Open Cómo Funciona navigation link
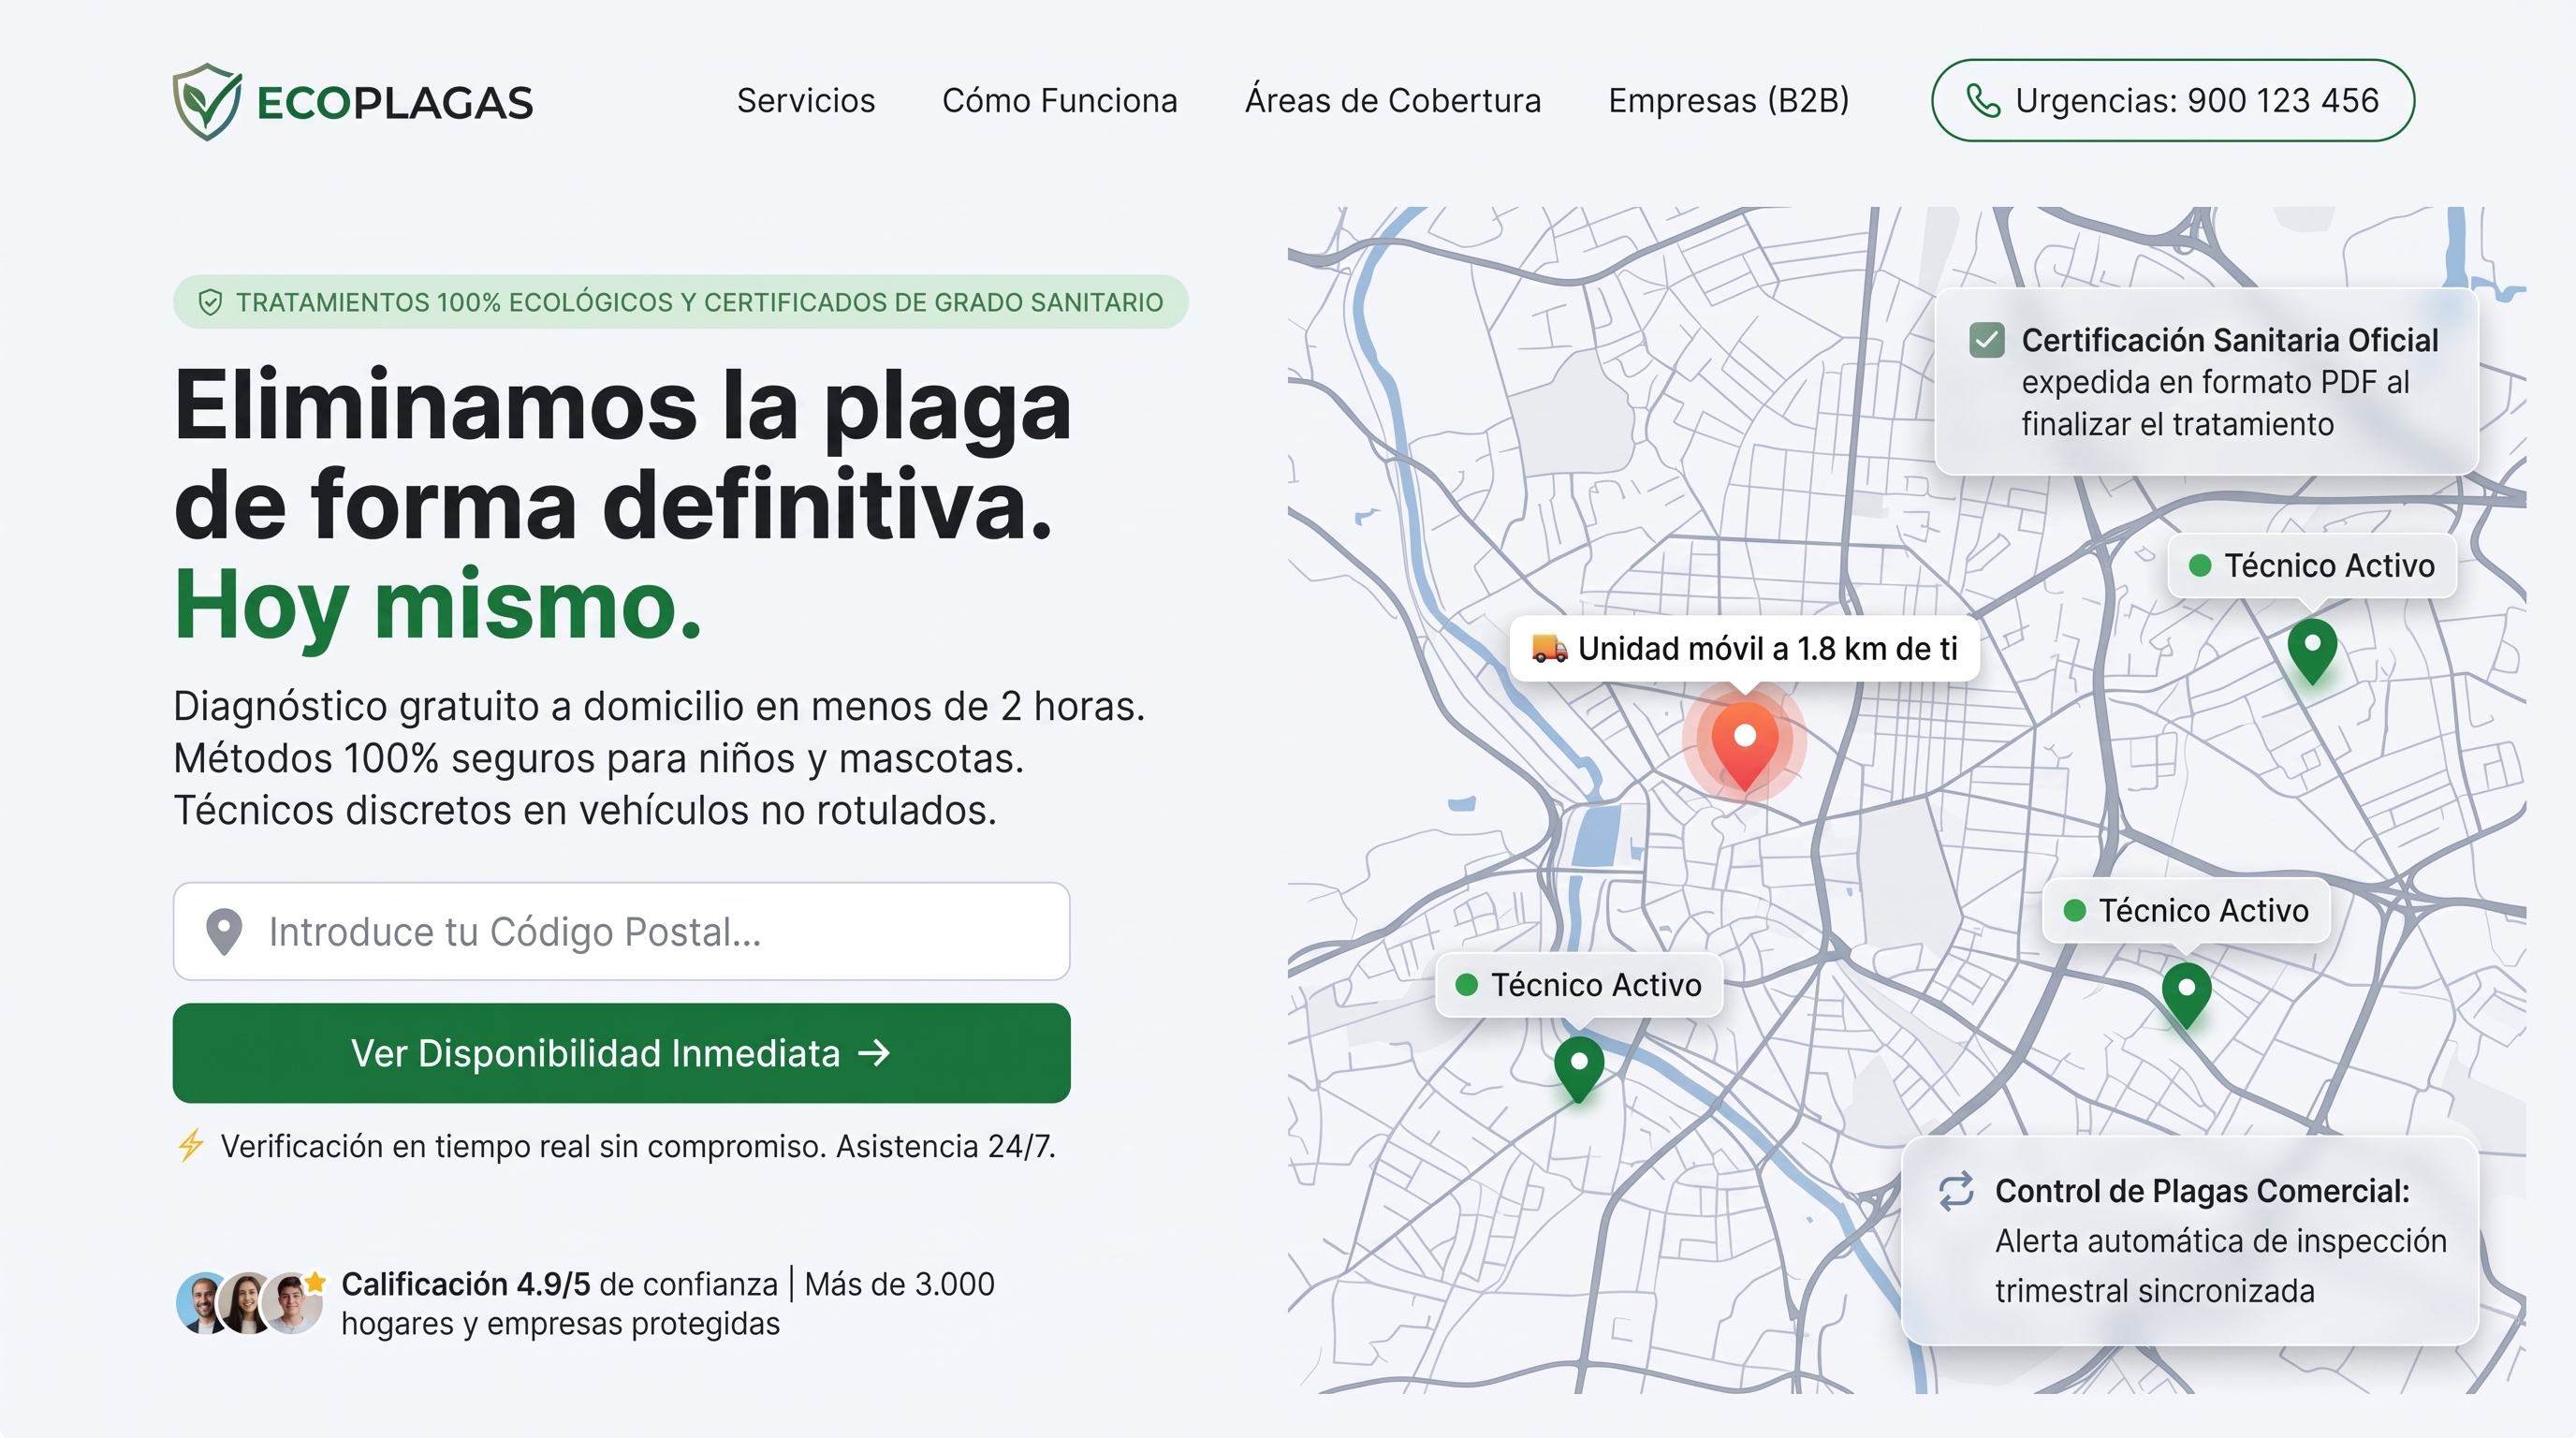2576x1438 pixels. pyautogui.click(x=1060, y=101)
